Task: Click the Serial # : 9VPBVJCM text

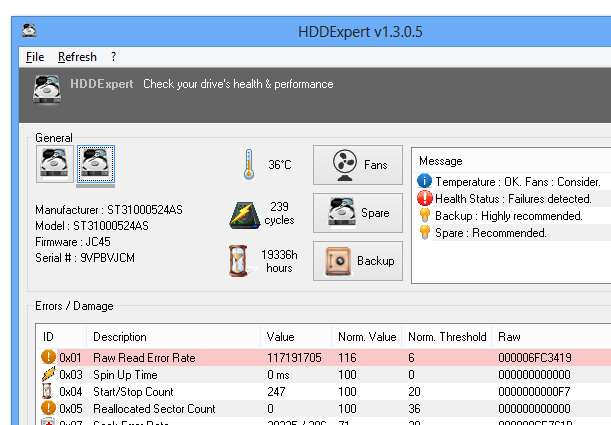Action: (85, 258)
